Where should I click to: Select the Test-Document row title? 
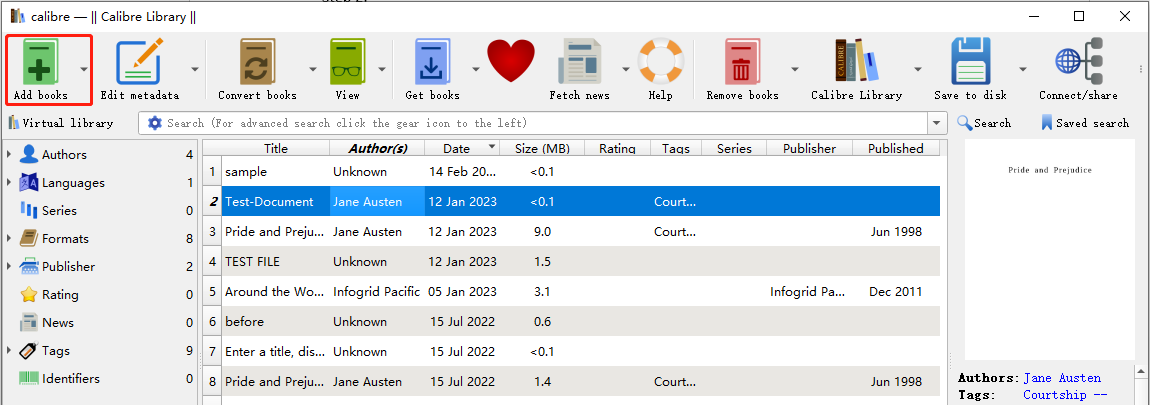[269, 202]
